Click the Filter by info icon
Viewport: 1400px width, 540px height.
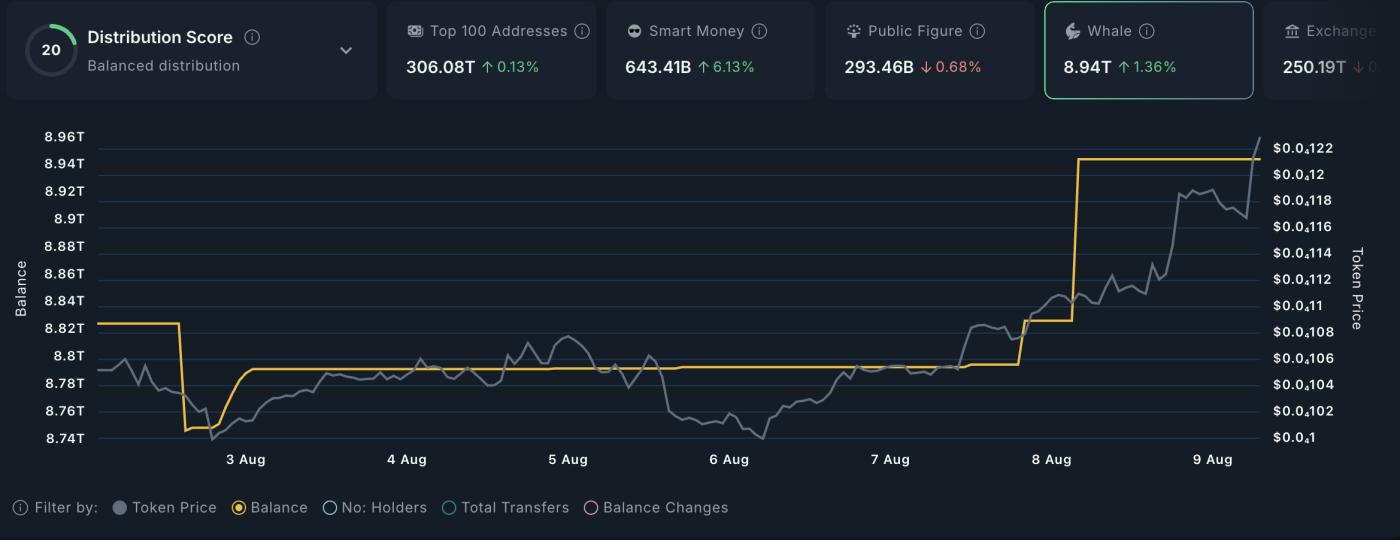pos(20,508)
